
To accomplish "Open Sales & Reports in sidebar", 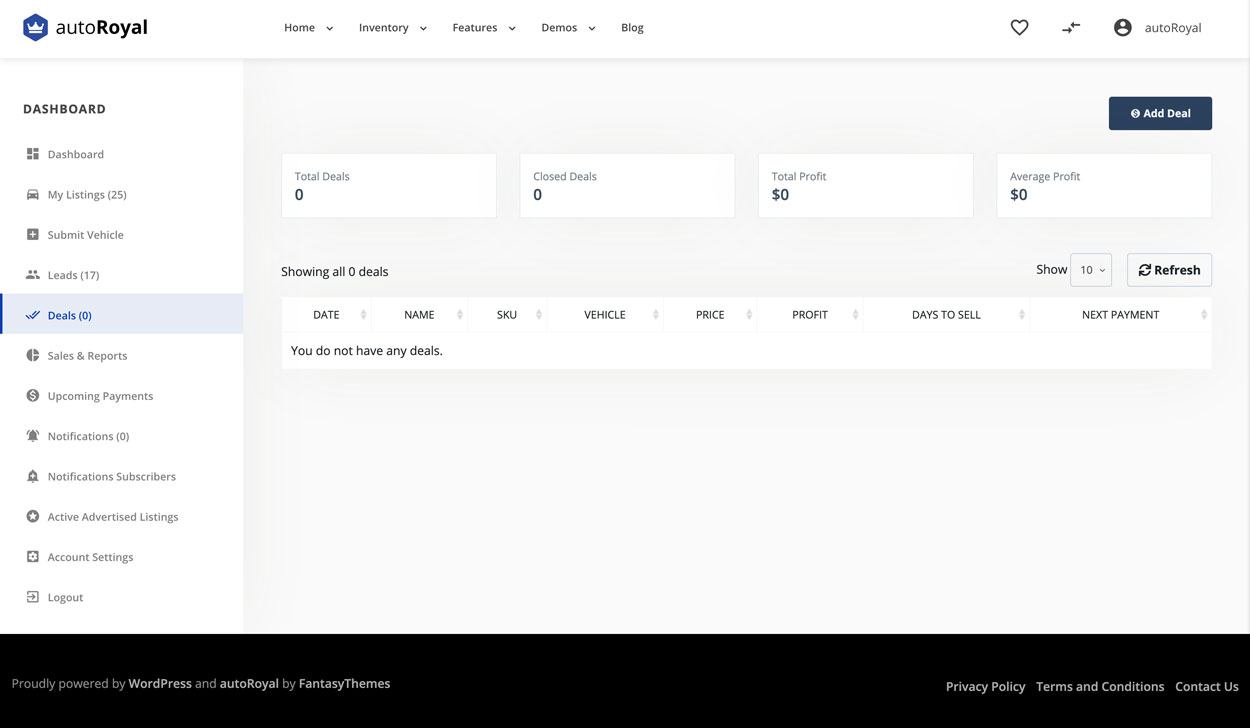I will 87,356.
